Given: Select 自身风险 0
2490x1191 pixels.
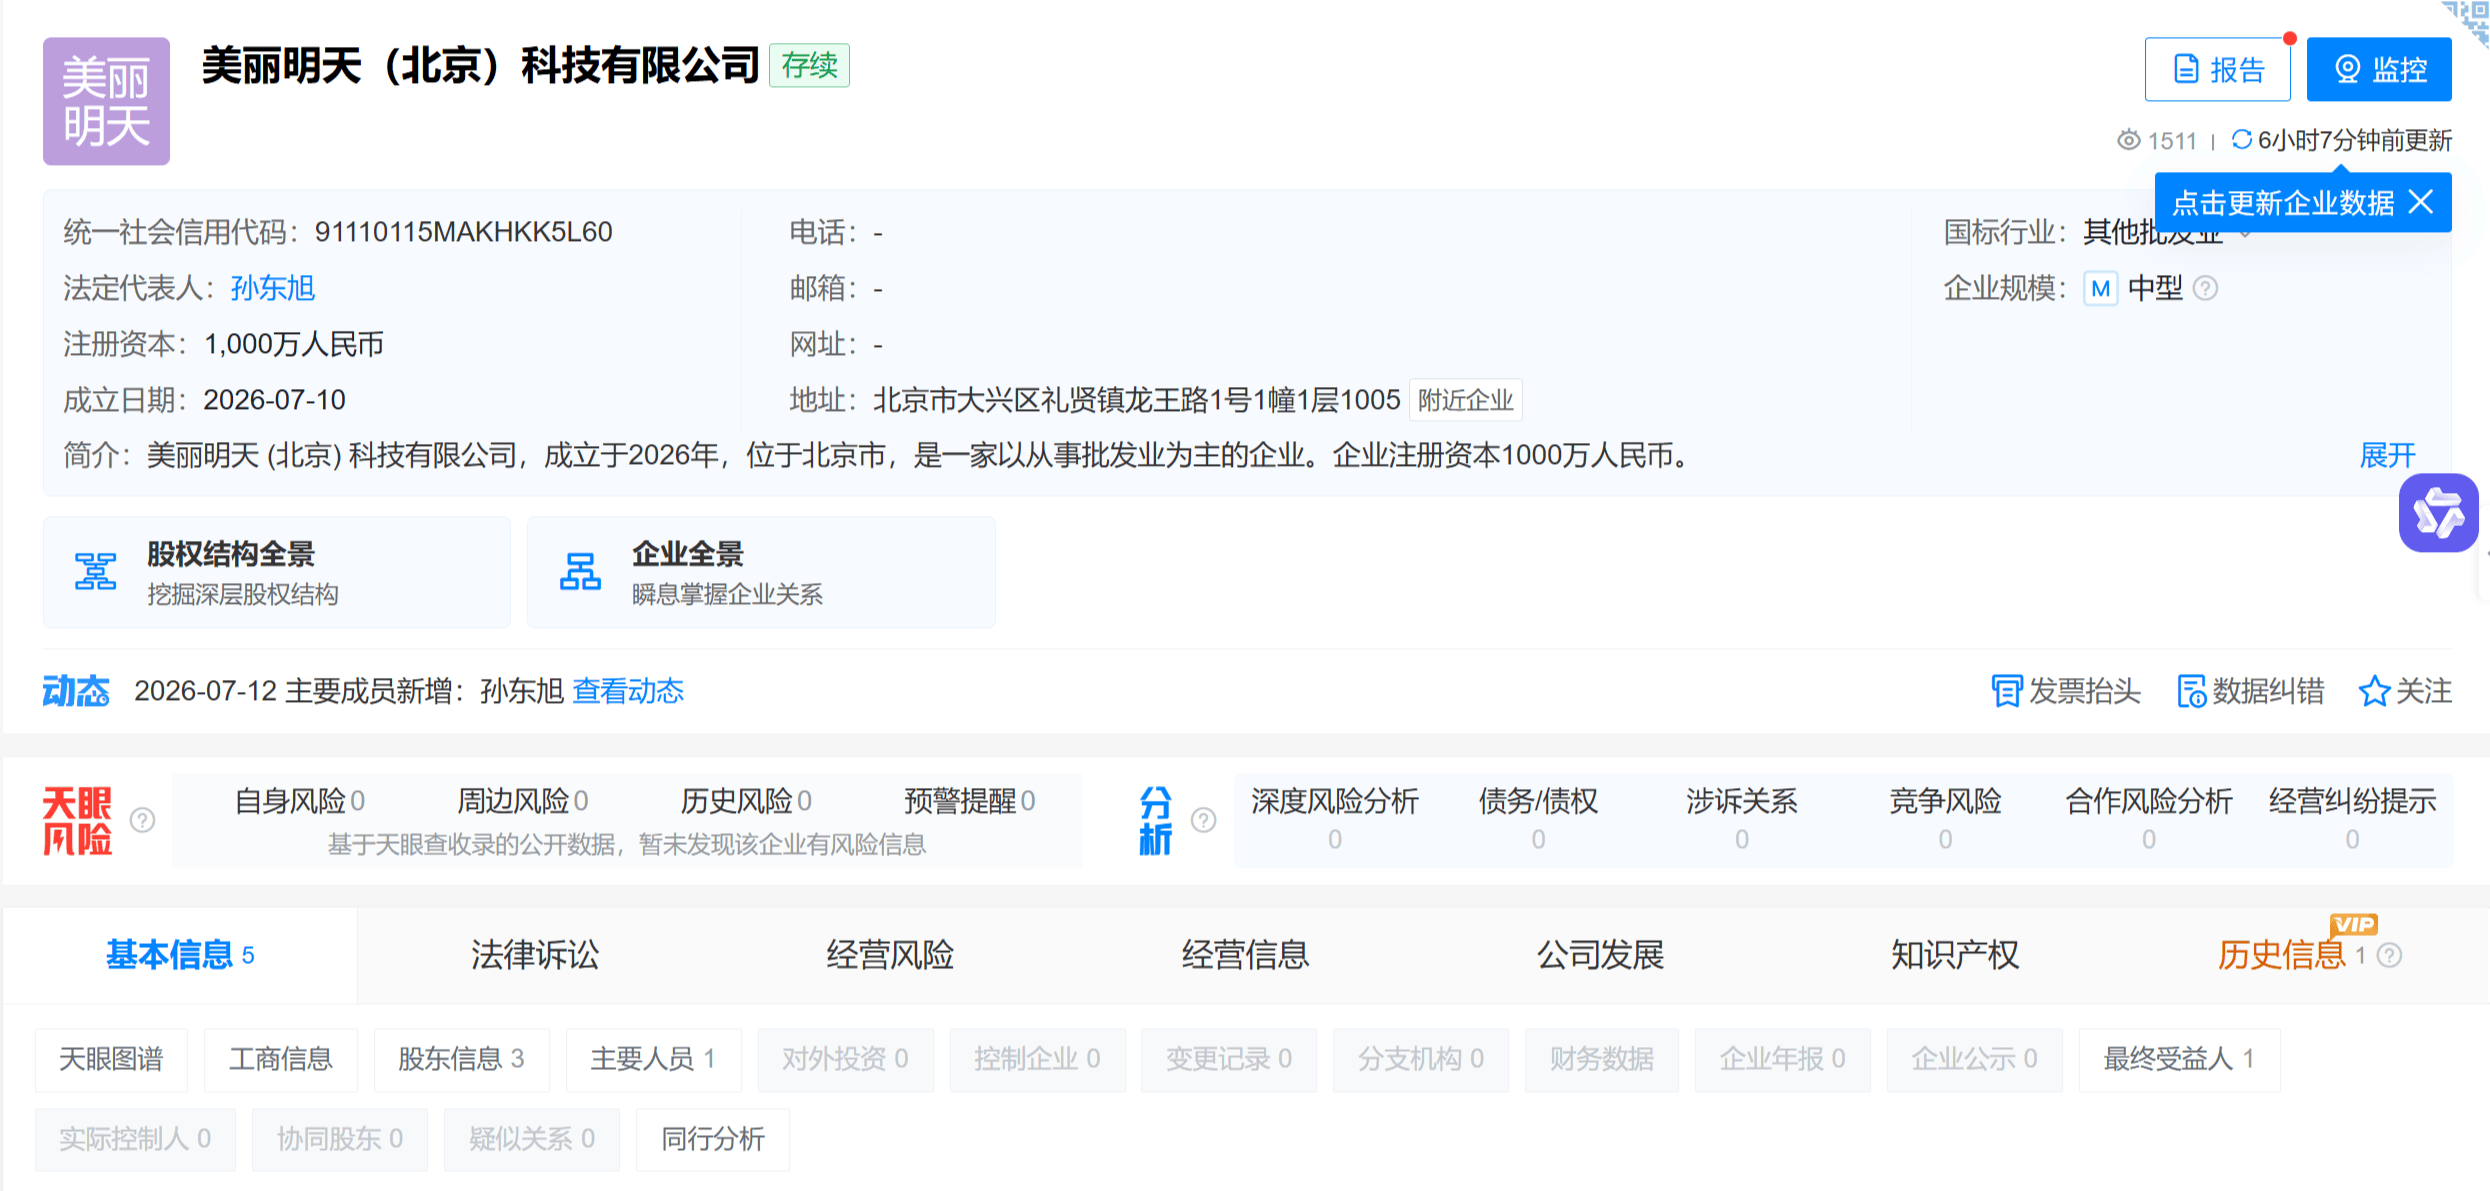Looking at the screenshot, I should 299,801.
